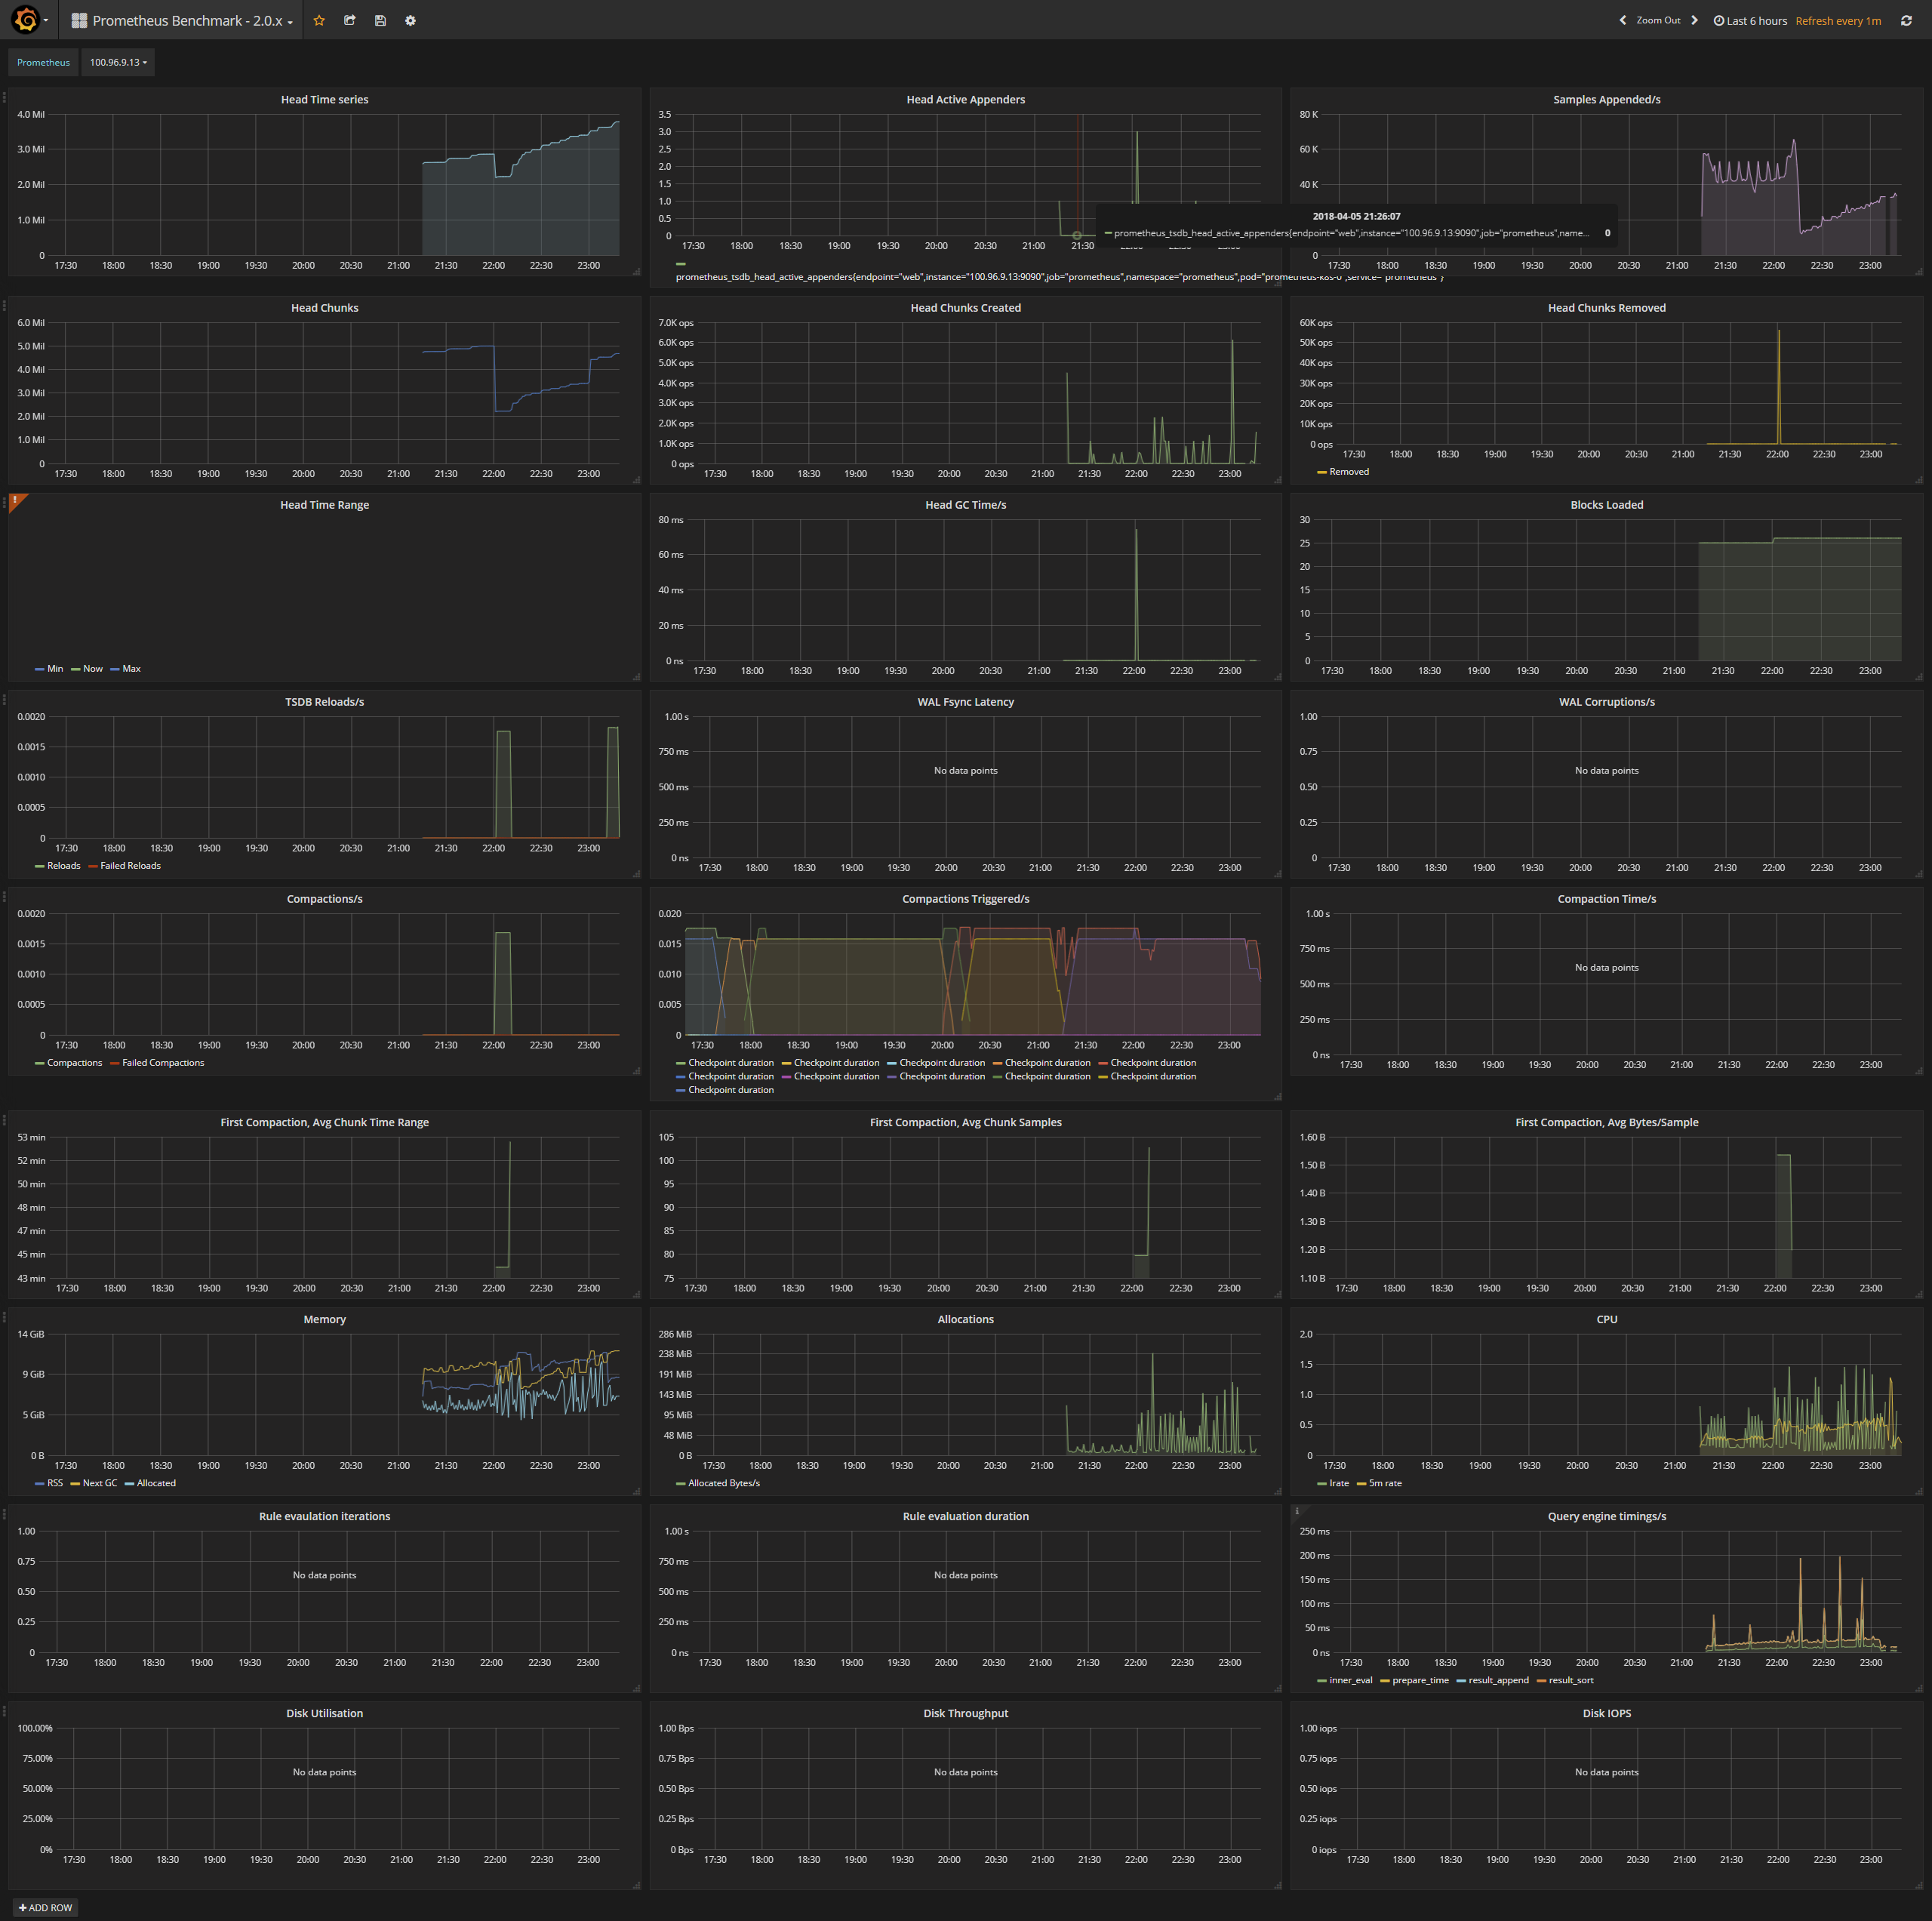Open the Grafana logo main menu
This screenshot has height=1921, width=1932.
(27, 20)
